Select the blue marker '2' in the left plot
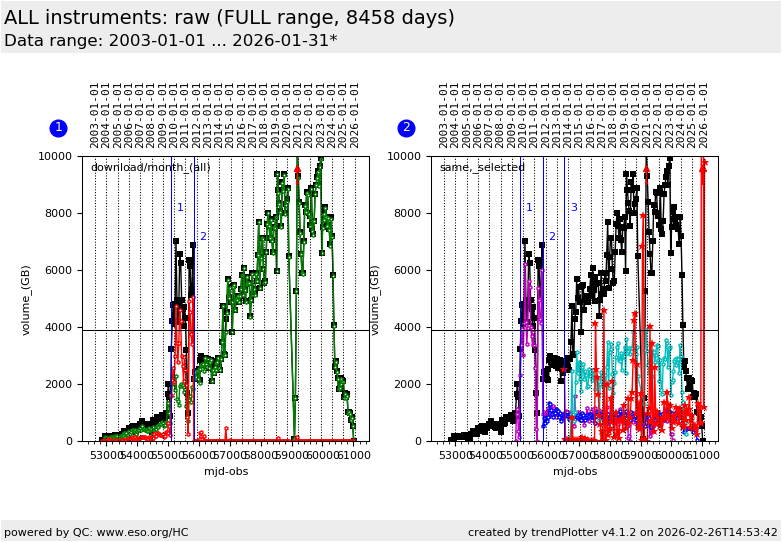The width and height of the screenshot is (782, 542). 203,237
